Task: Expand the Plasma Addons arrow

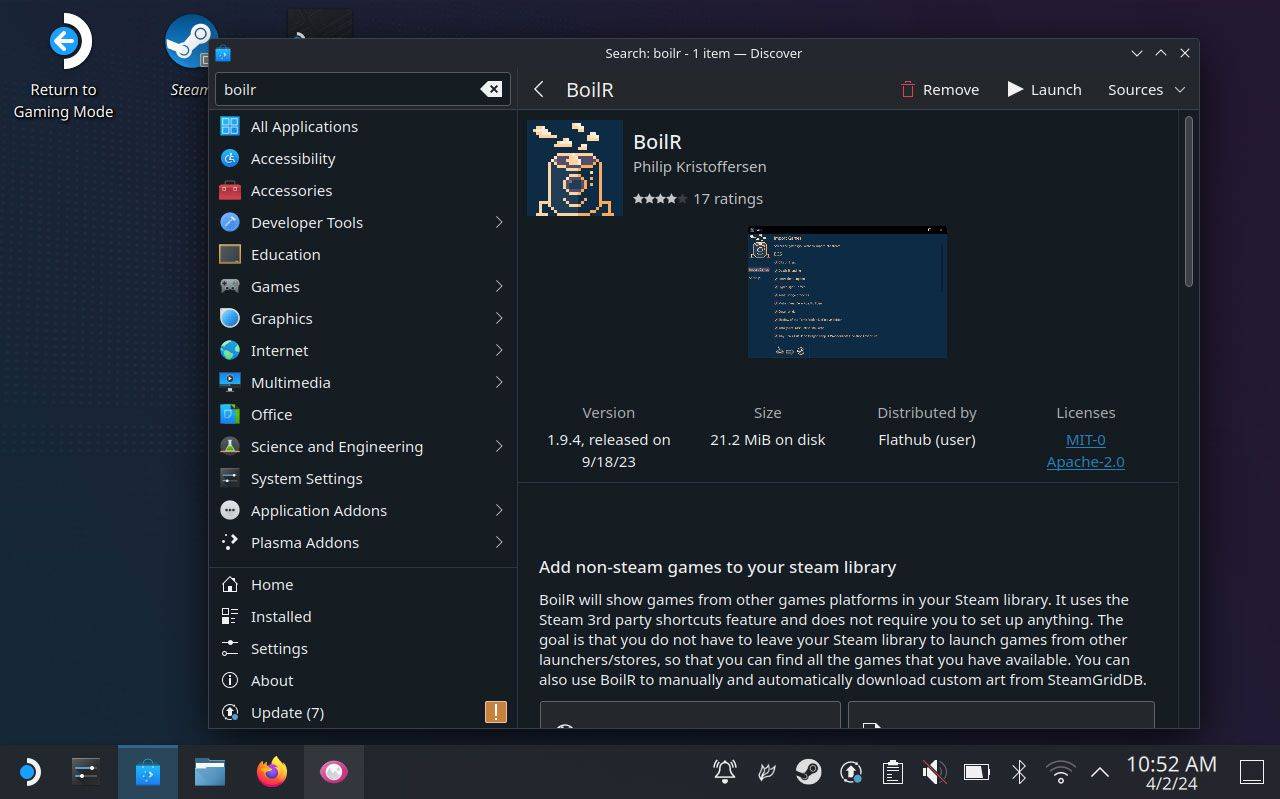Action: tap(498, 542)
